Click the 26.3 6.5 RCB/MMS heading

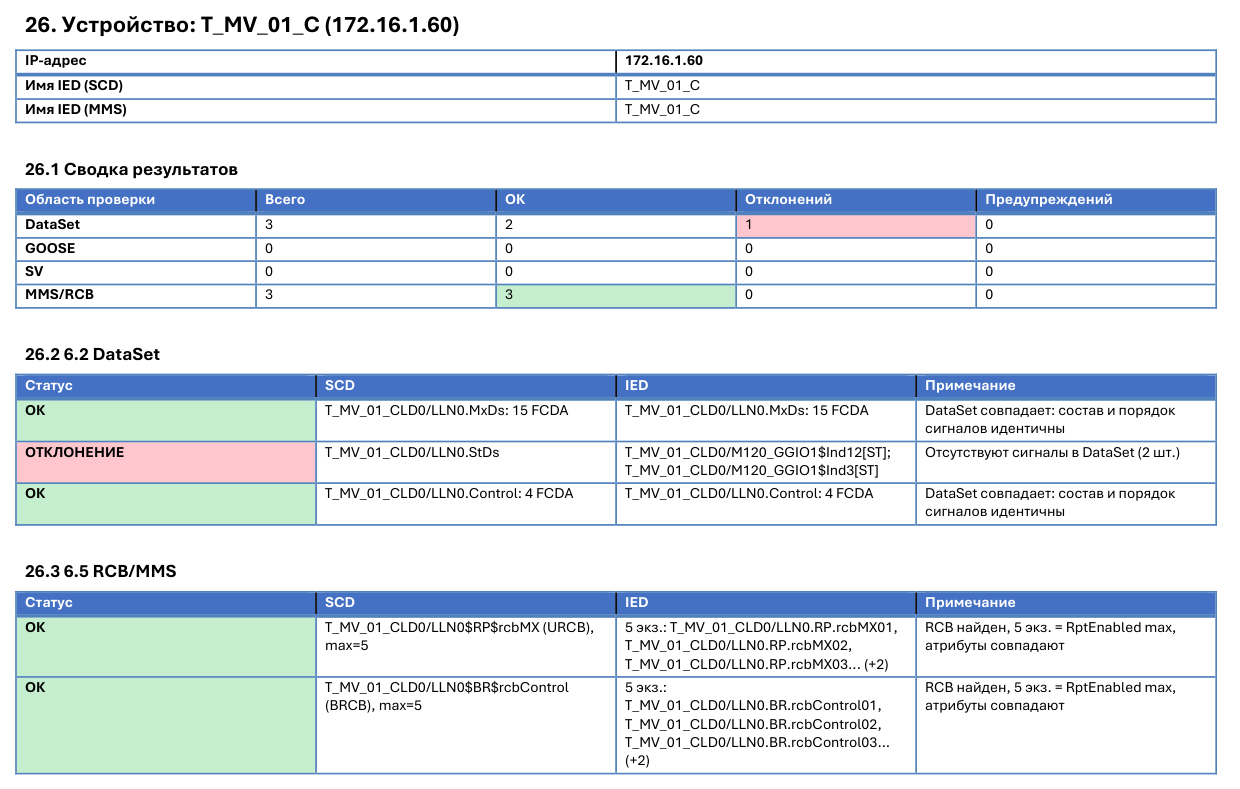(x=101, y=571)
